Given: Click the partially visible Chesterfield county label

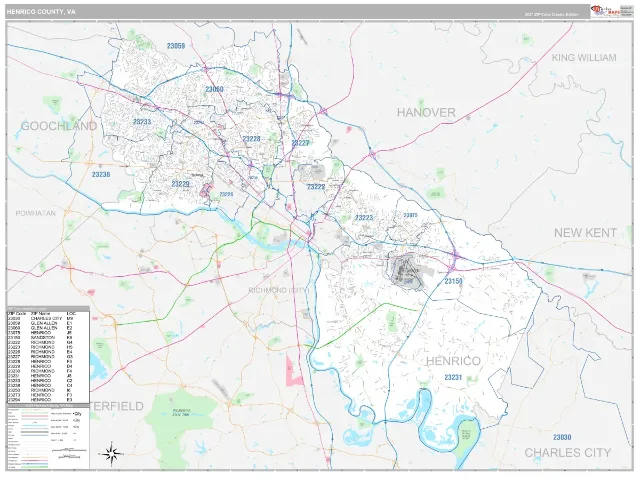Looking at the screenshot, I should [117, 406].
